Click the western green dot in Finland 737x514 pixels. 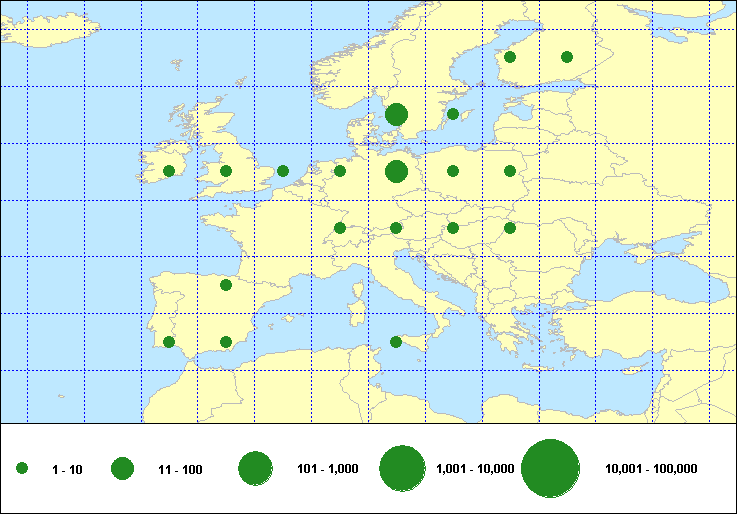[x=510, y=57]
